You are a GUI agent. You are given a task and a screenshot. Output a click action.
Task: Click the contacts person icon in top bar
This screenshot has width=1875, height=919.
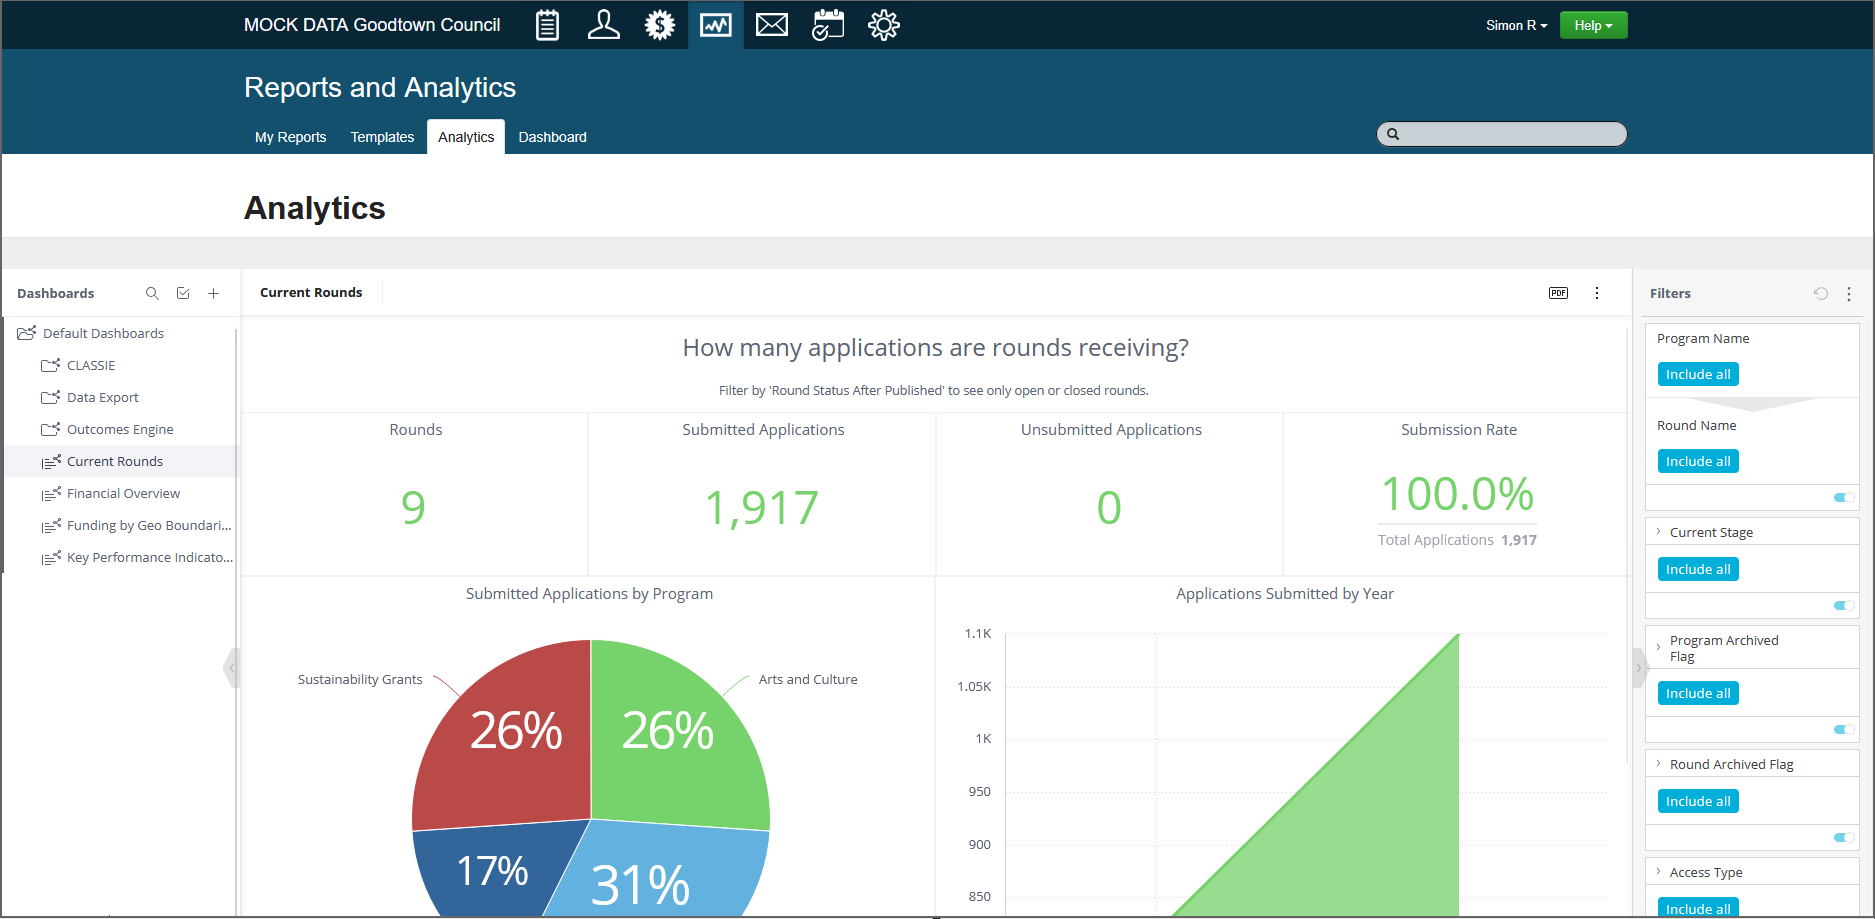(x=603, y=25)
